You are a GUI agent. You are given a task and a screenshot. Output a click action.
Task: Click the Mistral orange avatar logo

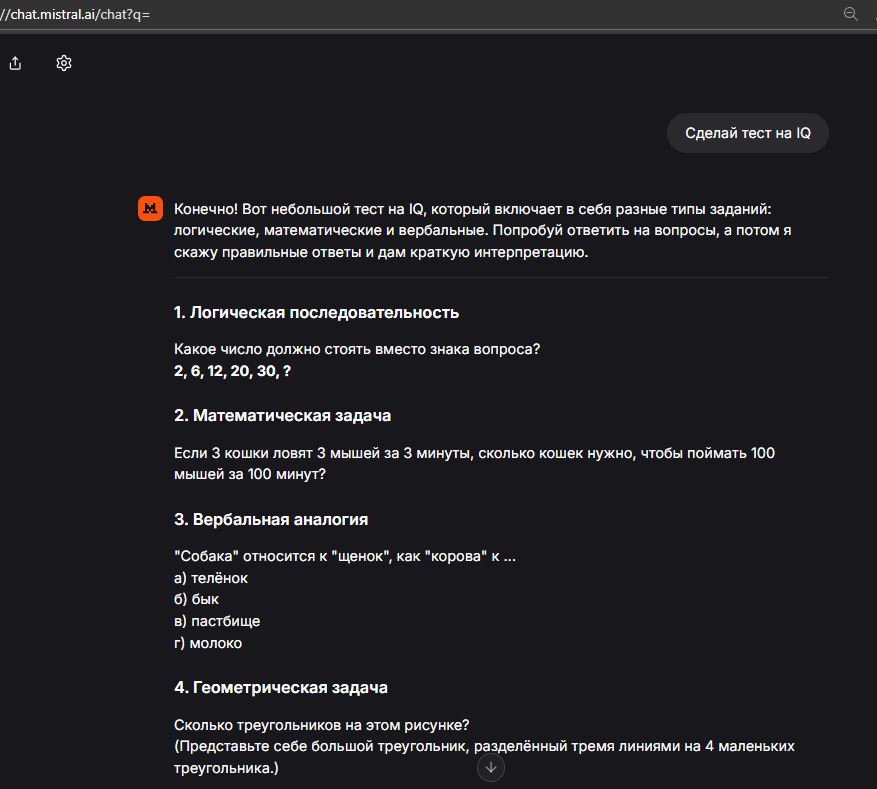[x=150, y=208]
